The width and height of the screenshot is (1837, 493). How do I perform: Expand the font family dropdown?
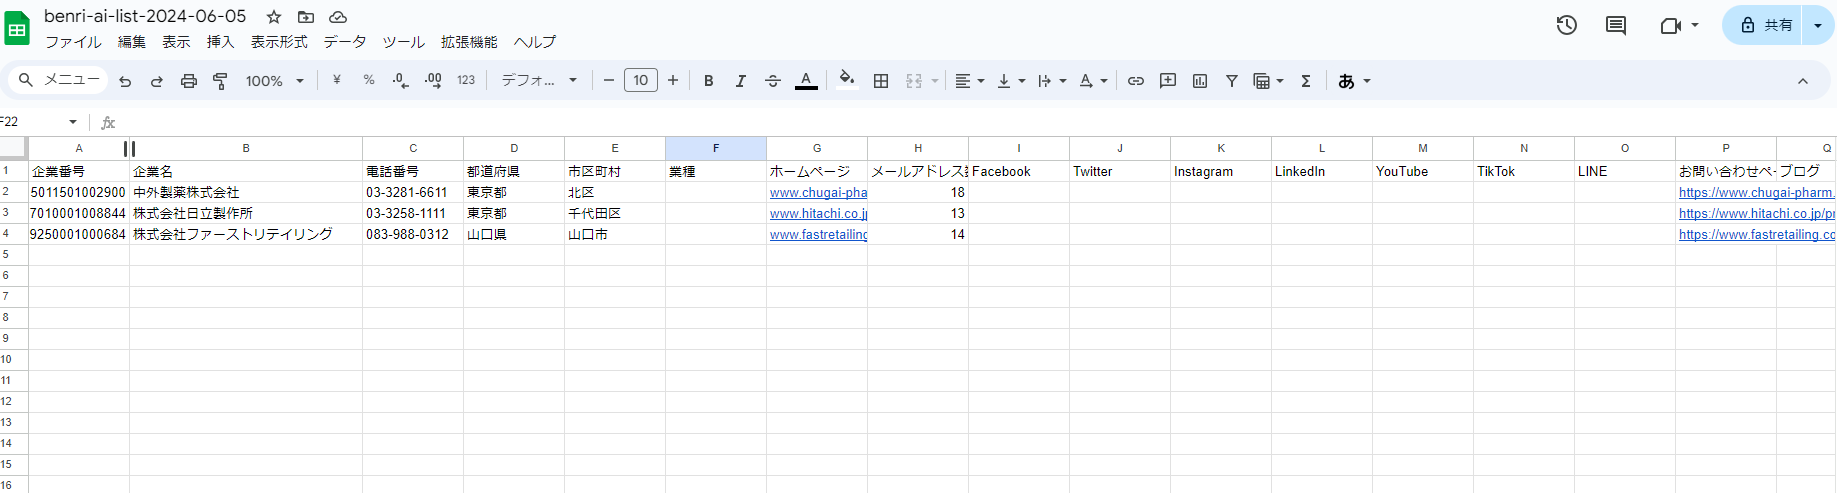coord(539,81)
